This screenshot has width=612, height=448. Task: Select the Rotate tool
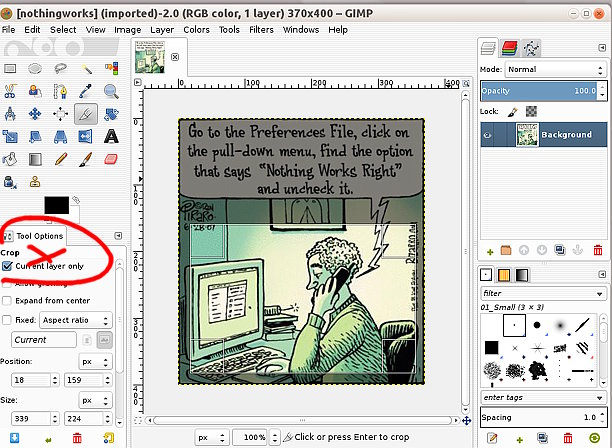click(x=111, y=114)
